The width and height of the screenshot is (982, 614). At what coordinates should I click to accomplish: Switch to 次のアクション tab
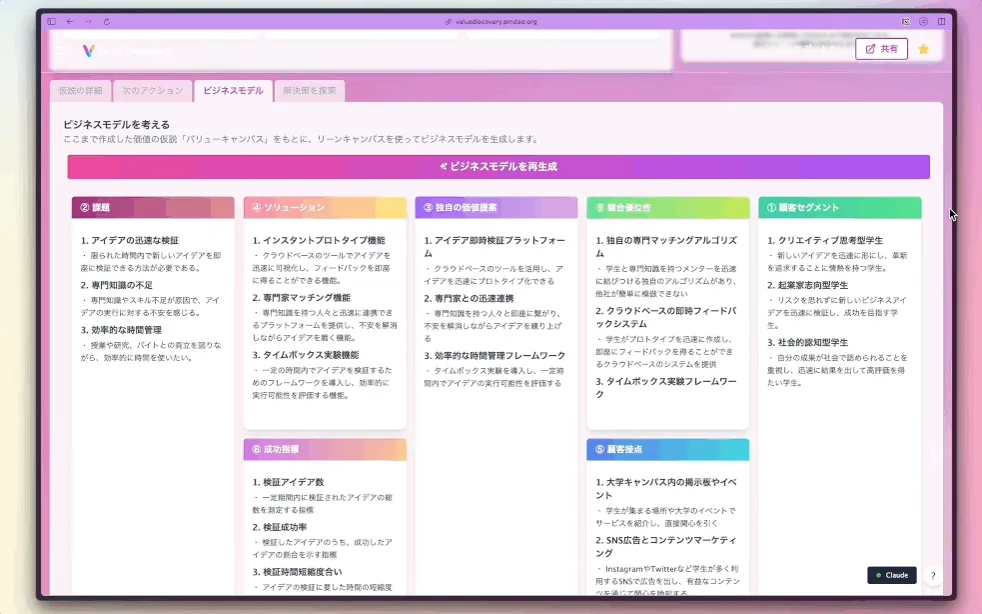153,91
